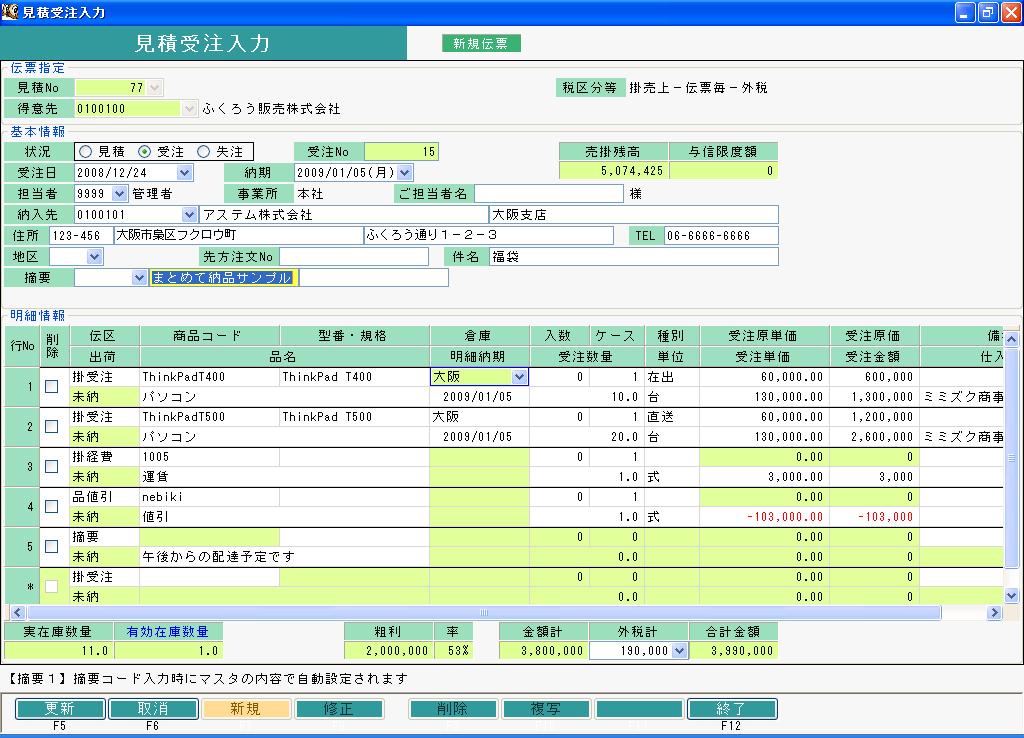Click the 新規伝票 status label
This screenshot has width=1024, height=738.
pos(481,43)
